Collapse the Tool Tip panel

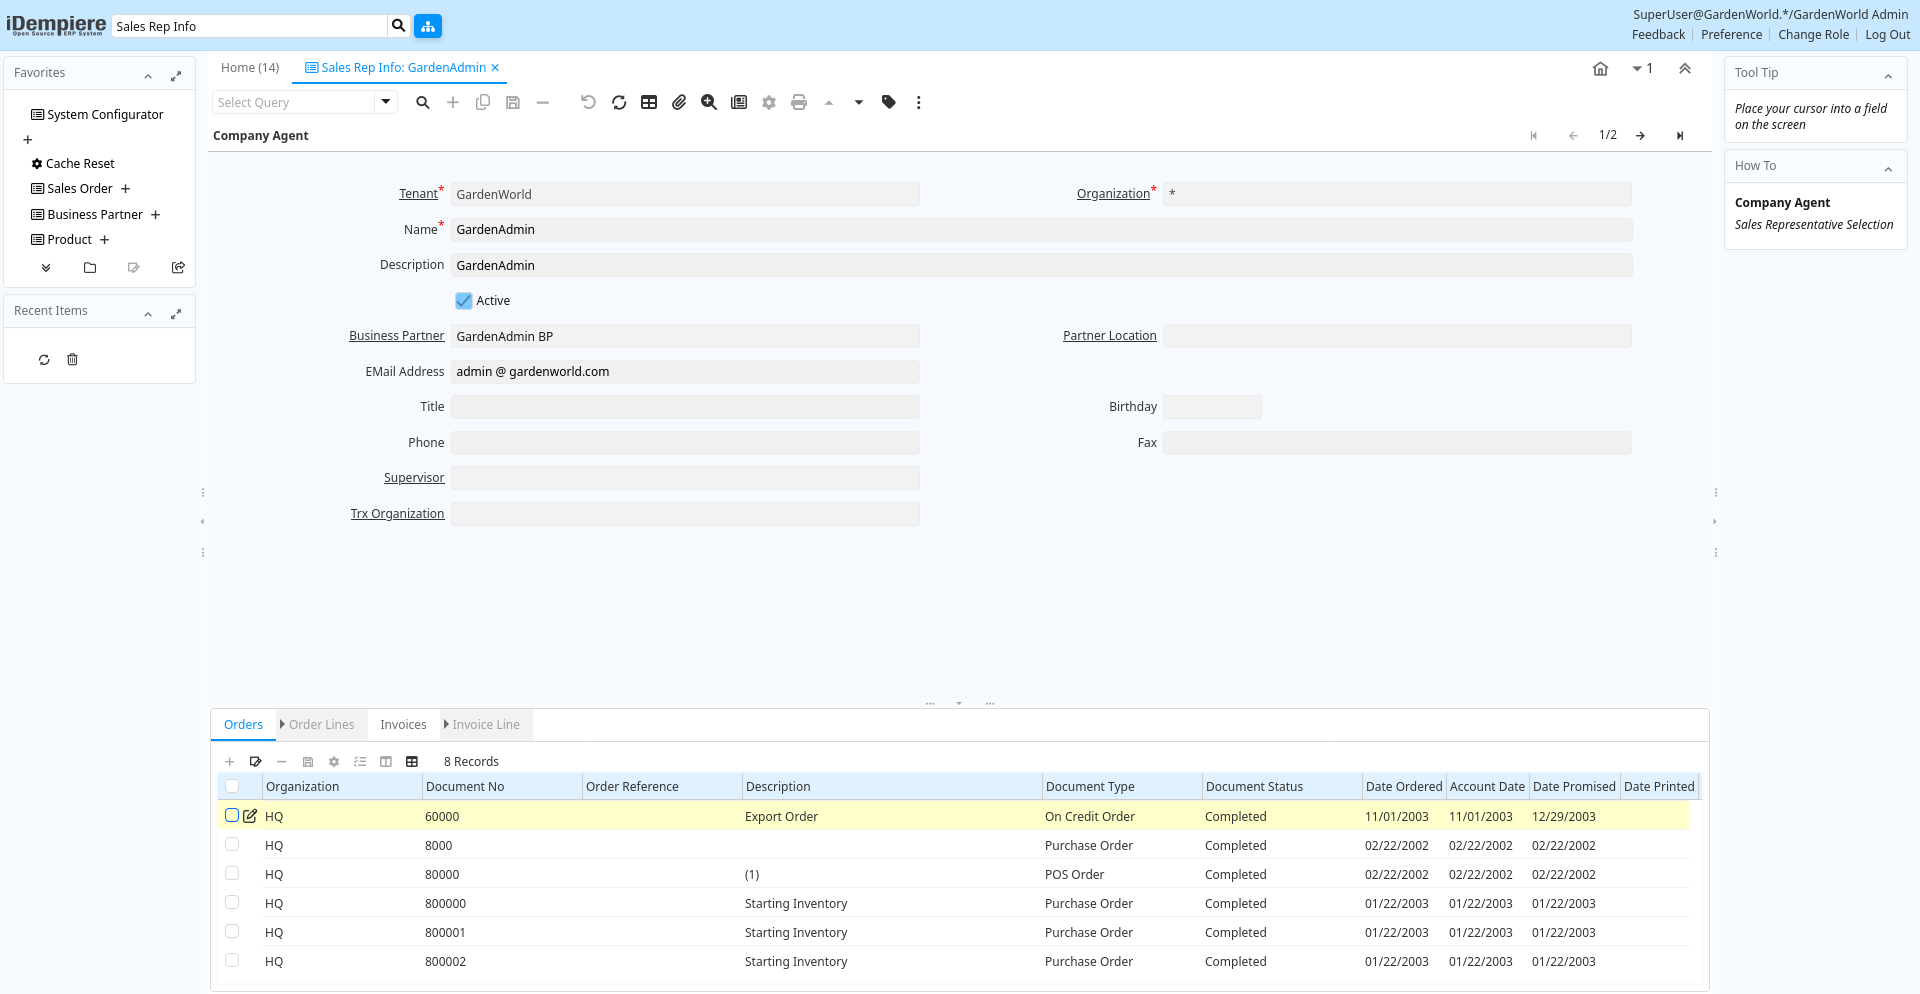(1888, 76)
